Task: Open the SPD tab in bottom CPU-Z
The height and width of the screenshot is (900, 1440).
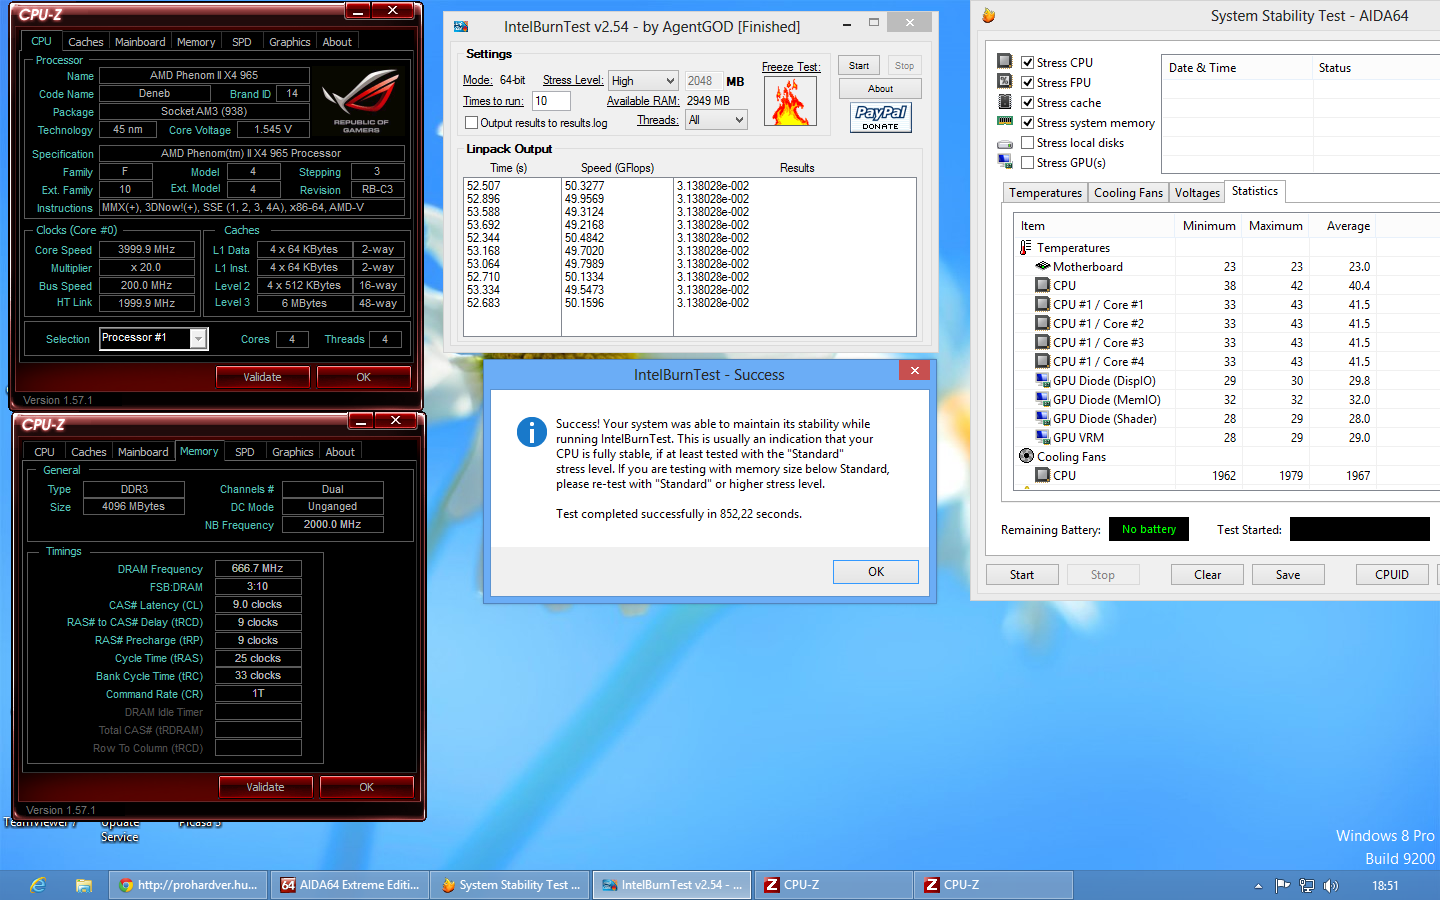Action: (x=245, y=452)
